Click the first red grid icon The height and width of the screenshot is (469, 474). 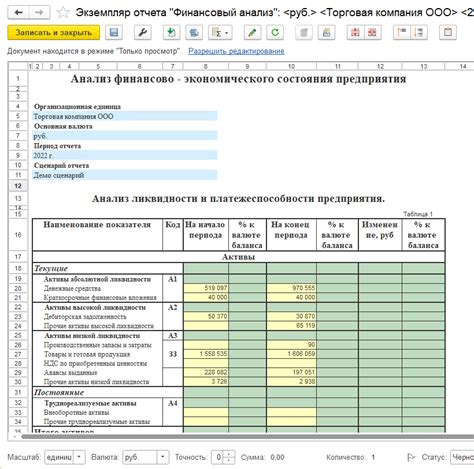click(x=355, y=33)
